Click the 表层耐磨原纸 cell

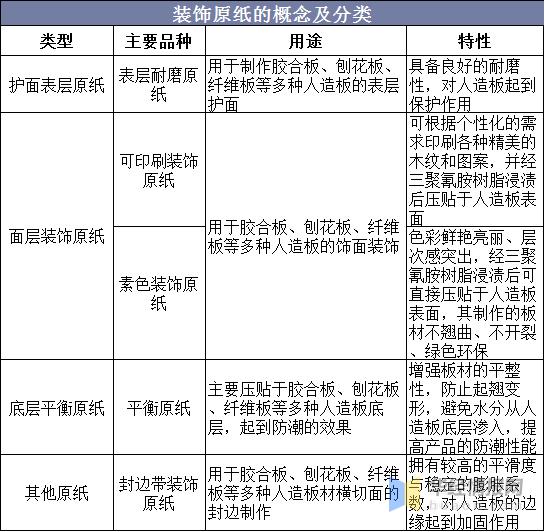click(x=159, y=84)
